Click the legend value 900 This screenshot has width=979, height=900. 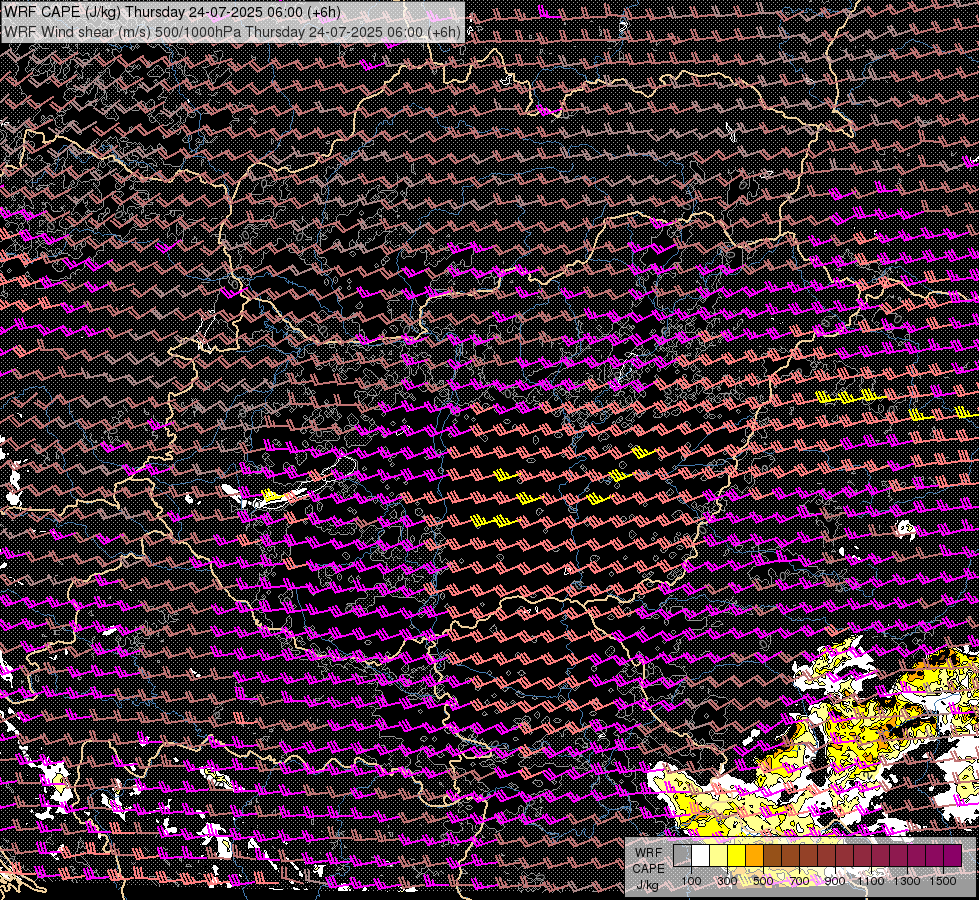coord(835,881)
